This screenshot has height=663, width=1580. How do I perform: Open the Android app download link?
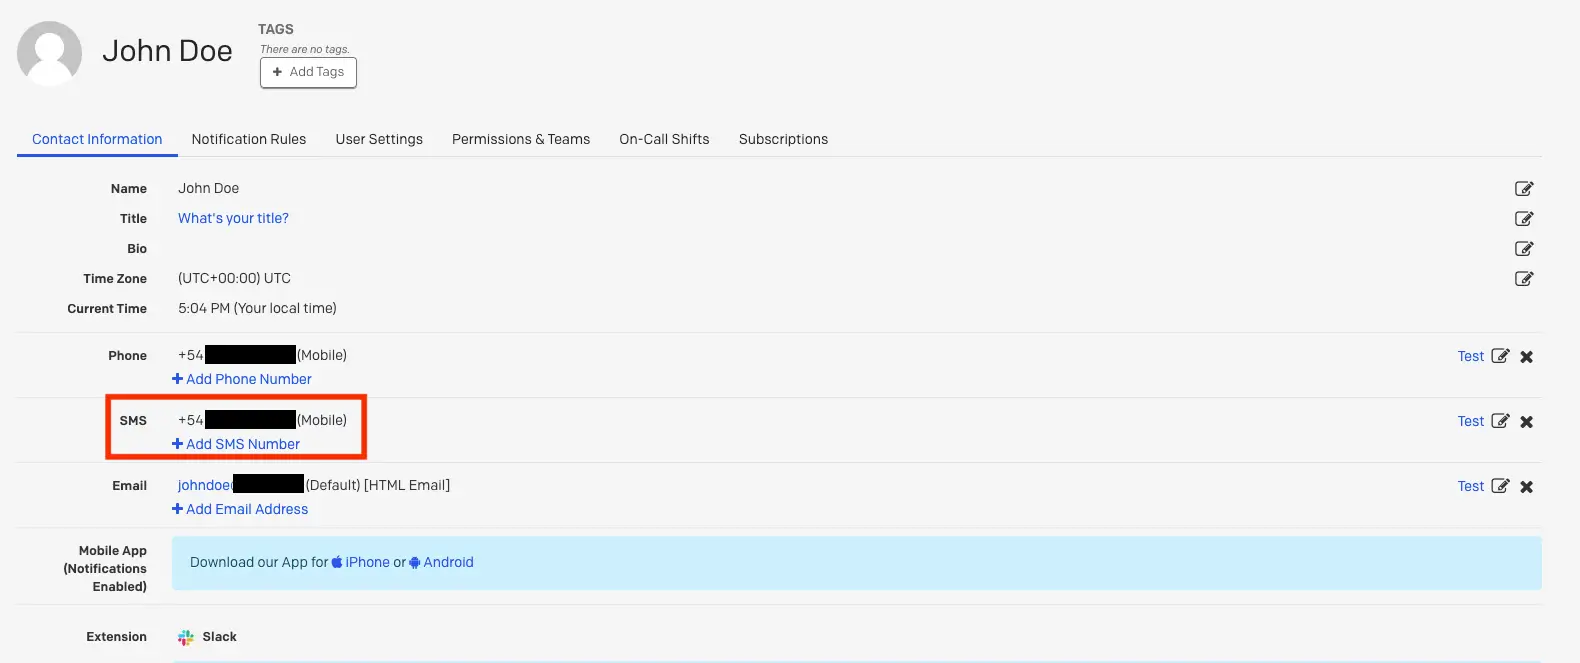click(441, 562)
